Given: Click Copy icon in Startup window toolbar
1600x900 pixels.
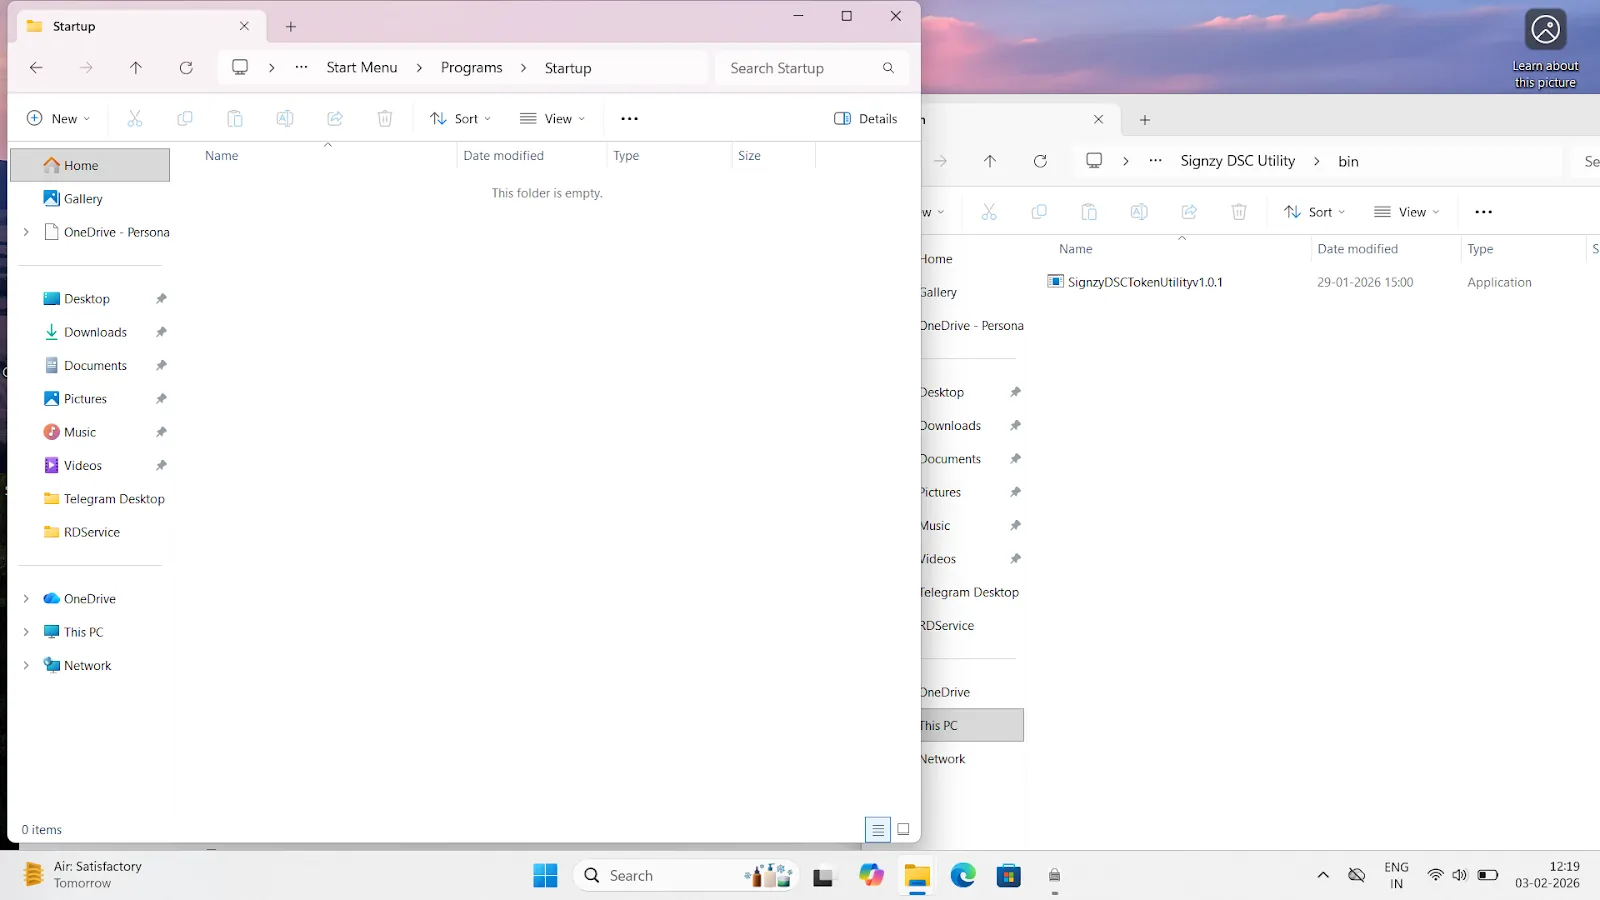Looking at the screenshot, I should pyautogui.click(x=185, y=119).
